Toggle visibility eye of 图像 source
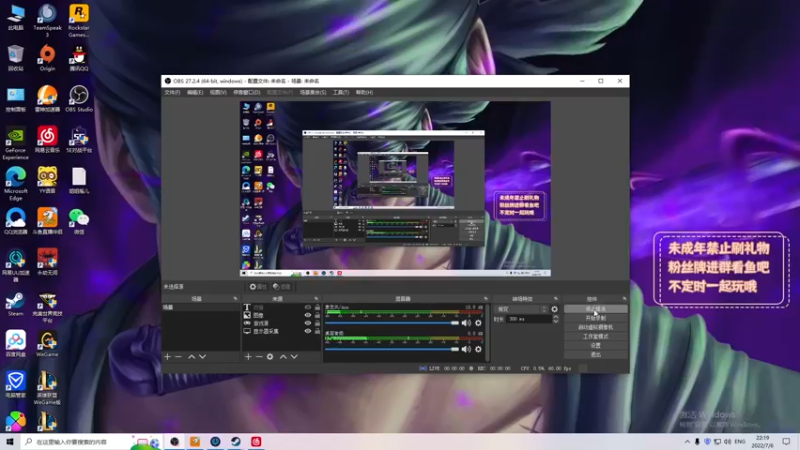 [x=308, y=315]
